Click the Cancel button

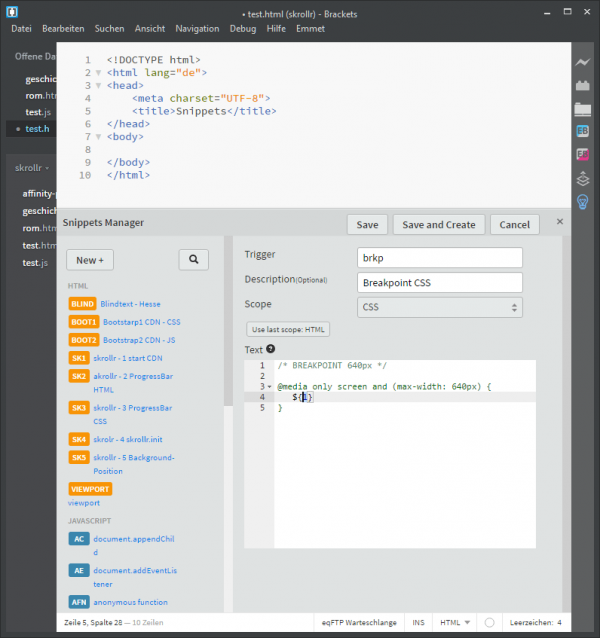click(x=515, y=225)
